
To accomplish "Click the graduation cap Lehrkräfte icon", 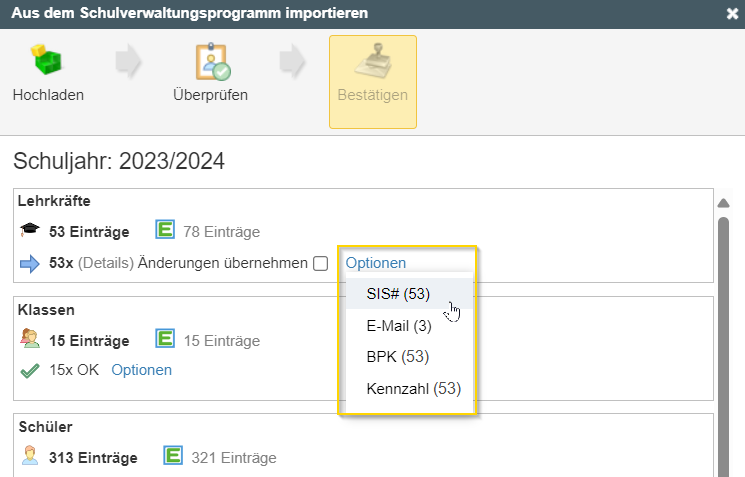I will point(29,230).
